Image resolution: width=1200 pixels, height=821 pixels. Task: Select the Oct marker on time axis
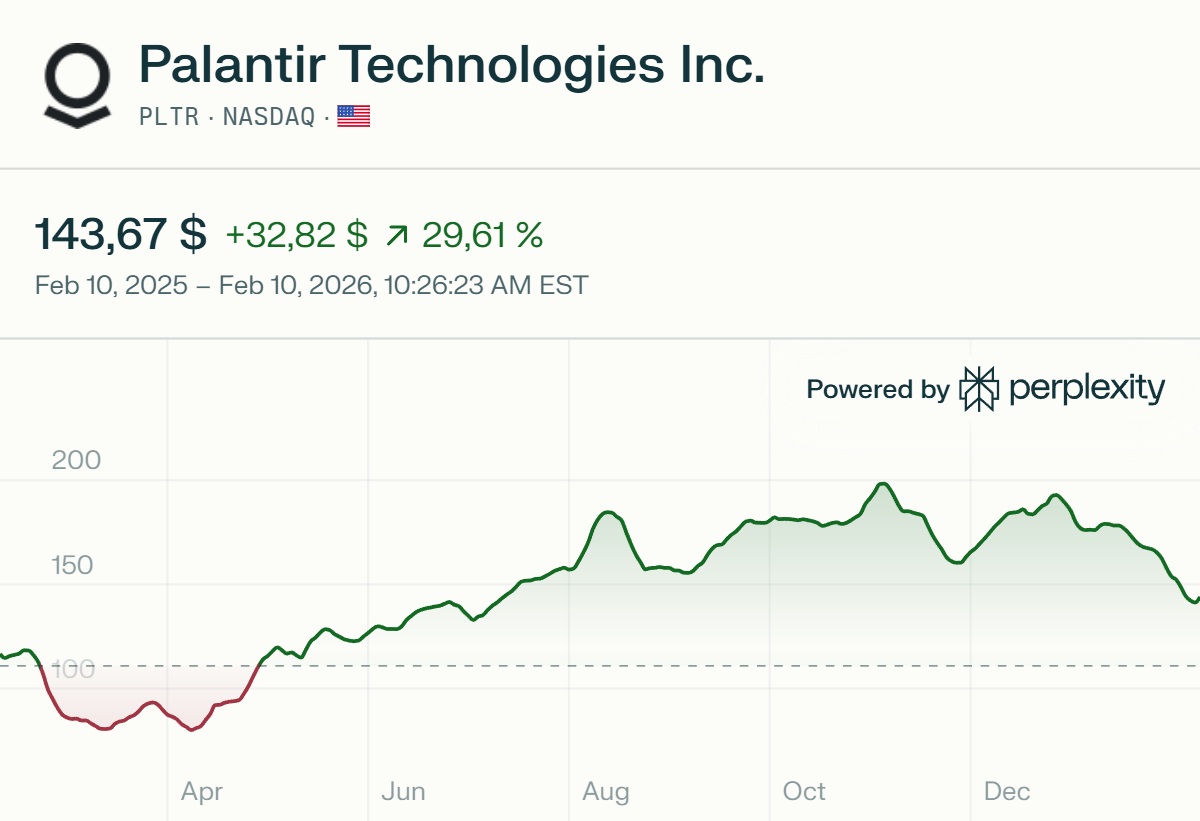pyautogui.click(x=804, y=792)
